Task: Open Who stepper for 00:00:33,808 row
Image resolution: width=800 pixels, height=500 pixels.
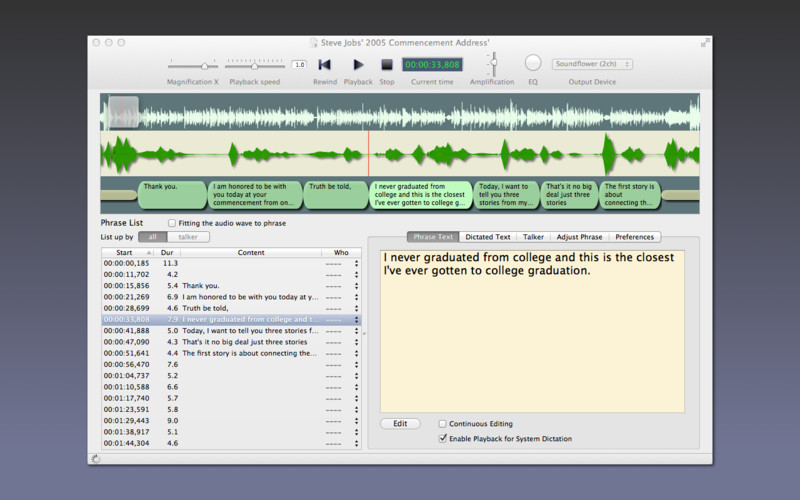Action: coord(356,319)
